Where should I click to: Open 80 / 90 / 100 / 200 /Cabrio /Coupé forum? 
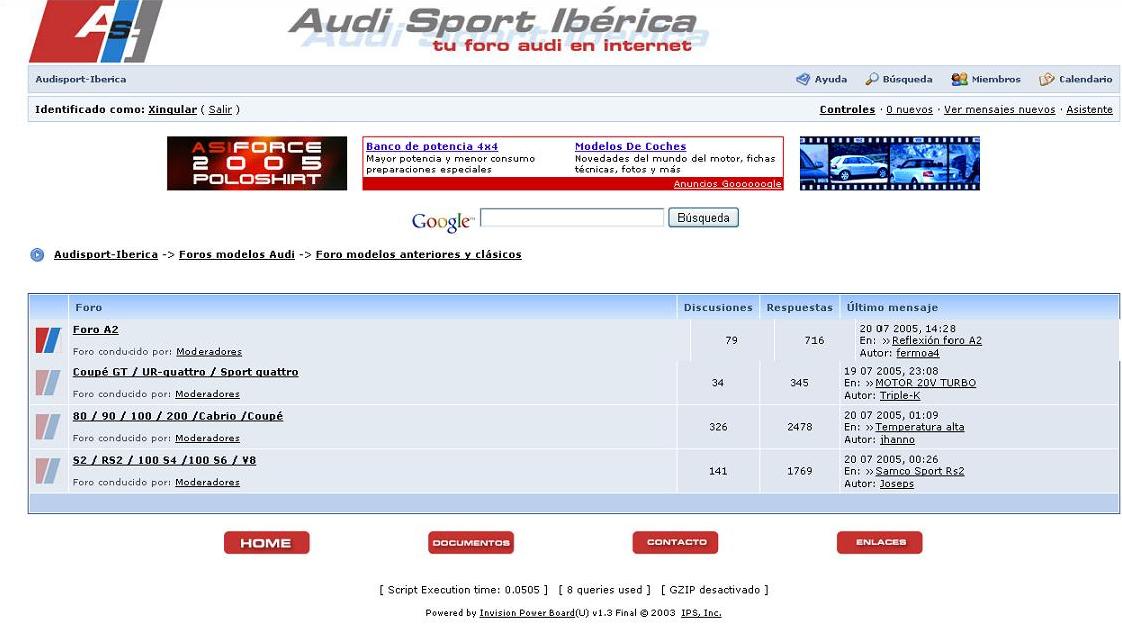pyautogui.click(x=178, y=417)
